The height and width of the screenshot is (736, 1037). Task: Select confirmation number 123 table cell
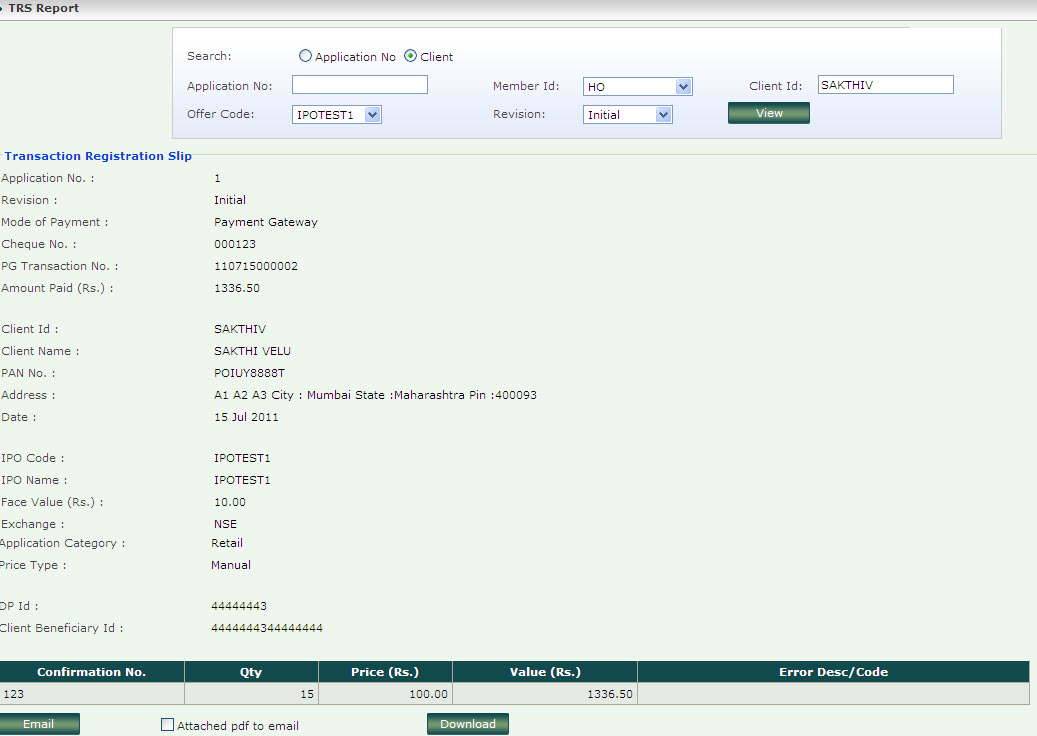click(x=92, y=694)
